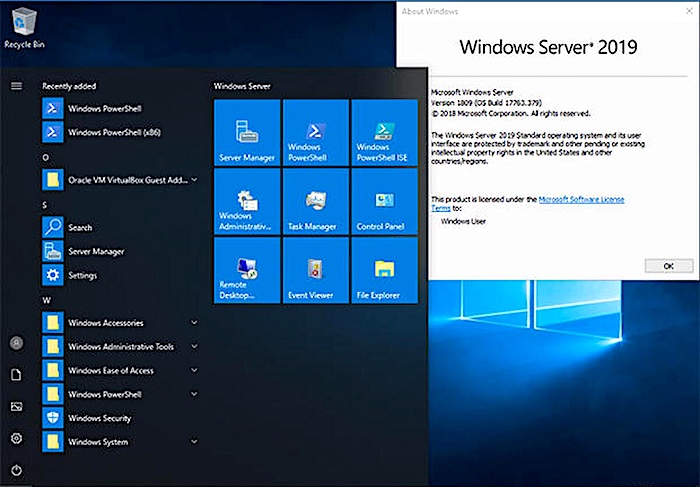Viewport: 700px width, 487px height.
Task: Click the Server Manager tile
Action: coord(247,133)
